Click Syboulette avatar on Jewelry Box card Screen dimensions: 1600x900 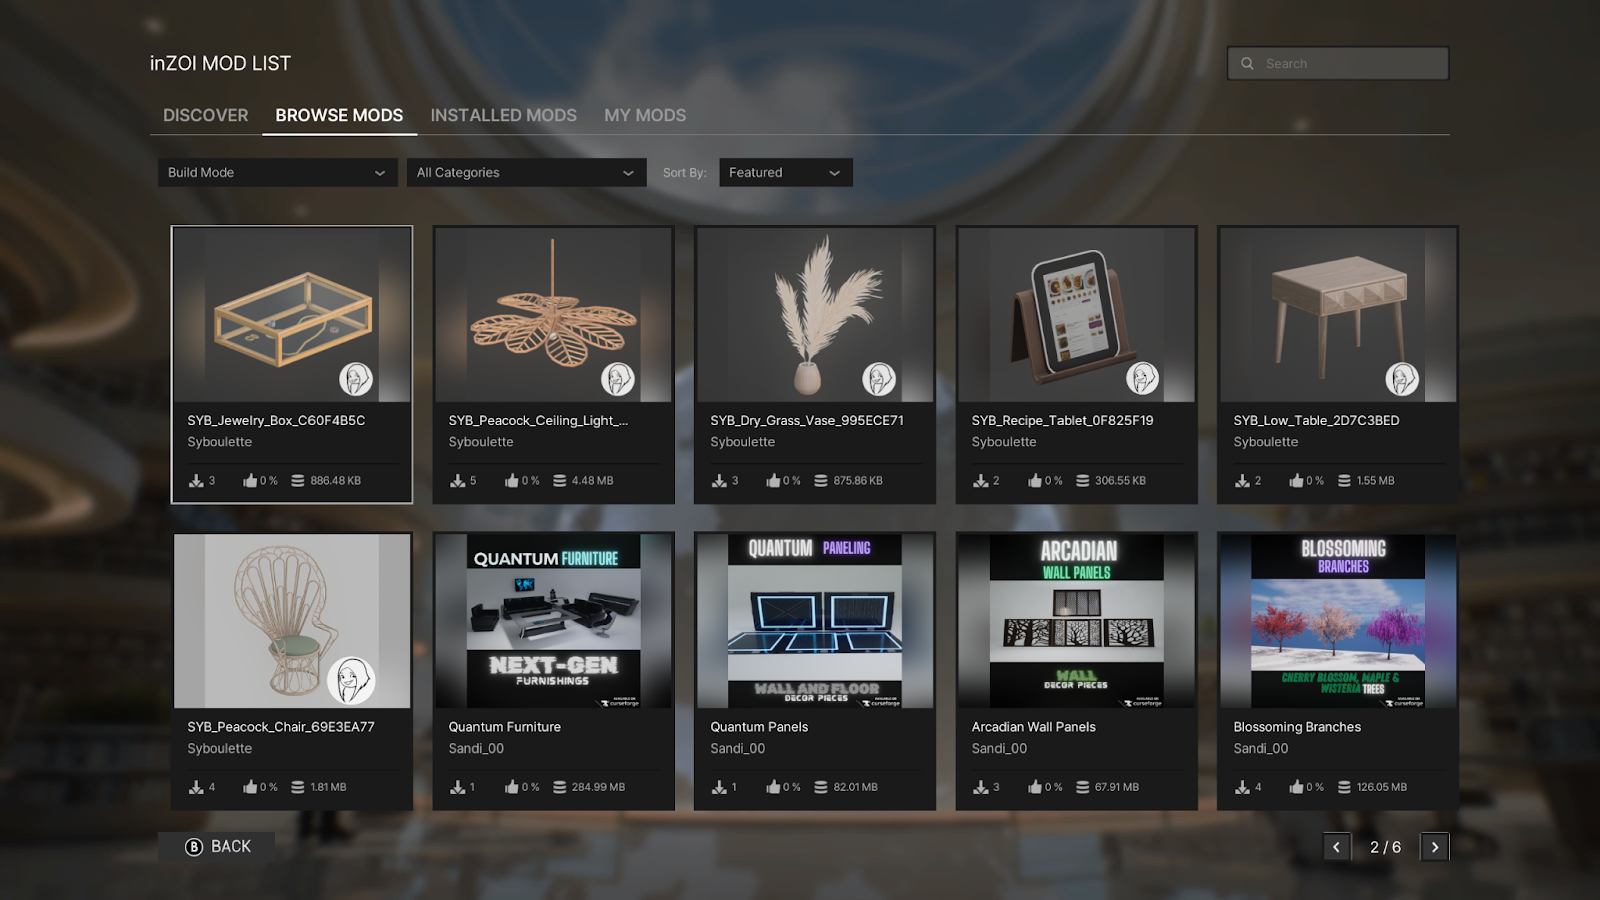click(356, 379)
